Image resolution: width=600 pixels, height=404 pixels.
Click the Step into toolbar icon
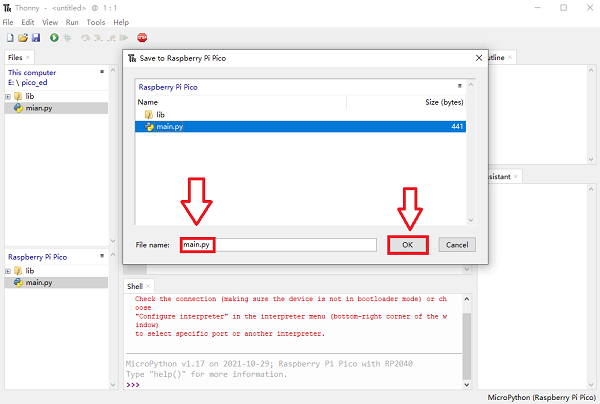[x=98, y=37]
